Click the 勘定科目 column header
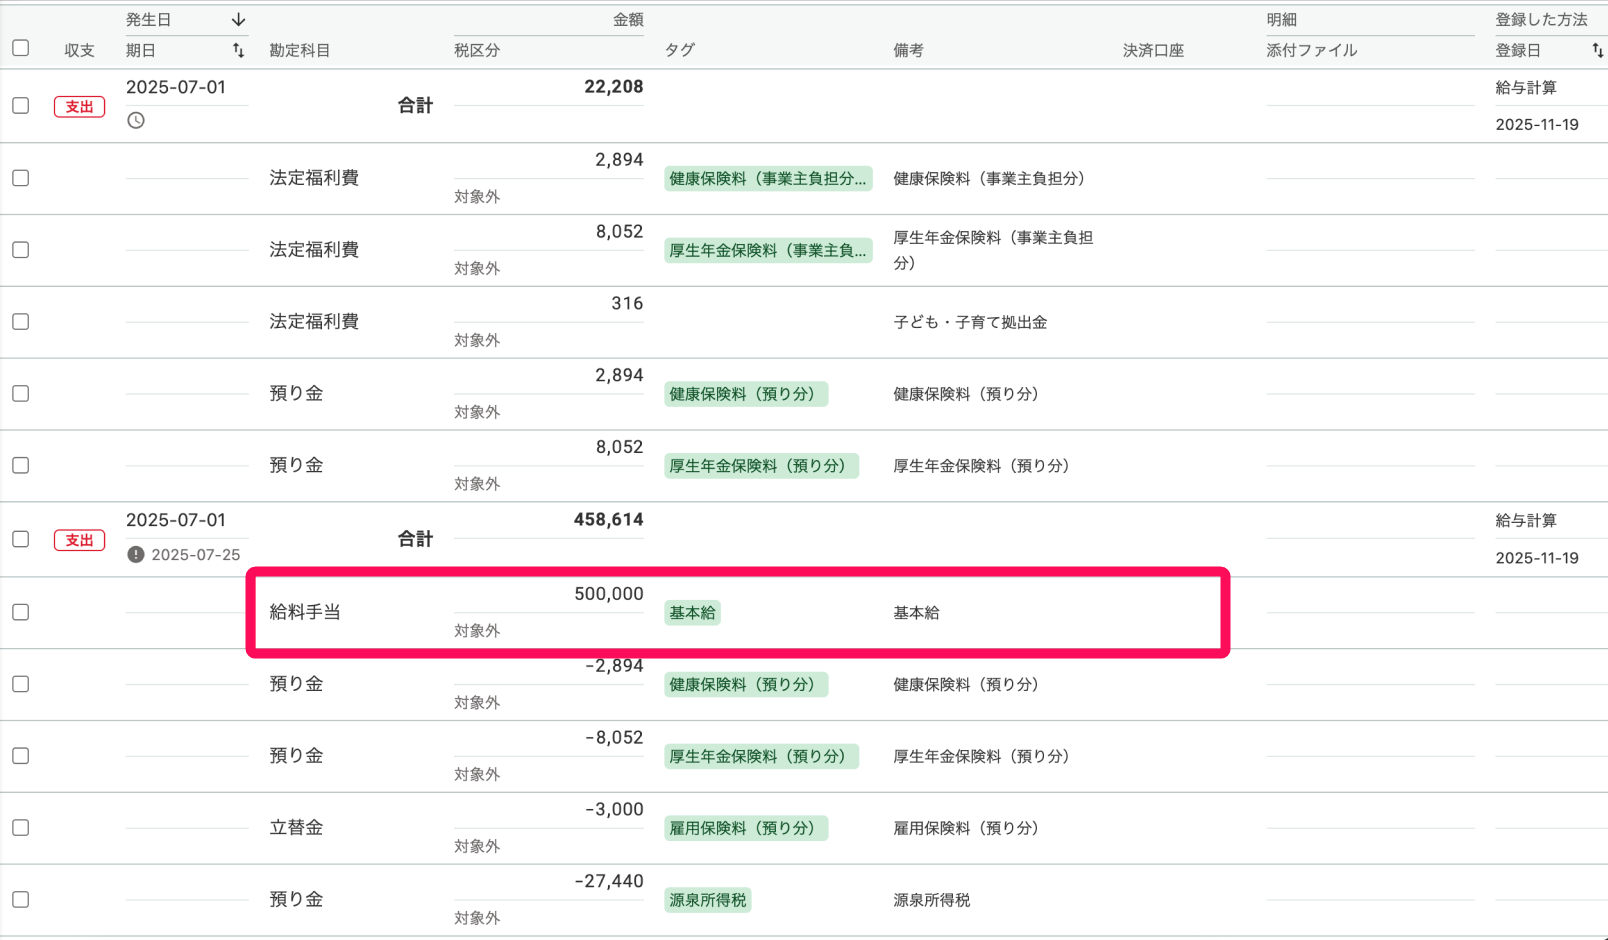The height and width of the screenshot is (940, 1608). coord(300,50)
